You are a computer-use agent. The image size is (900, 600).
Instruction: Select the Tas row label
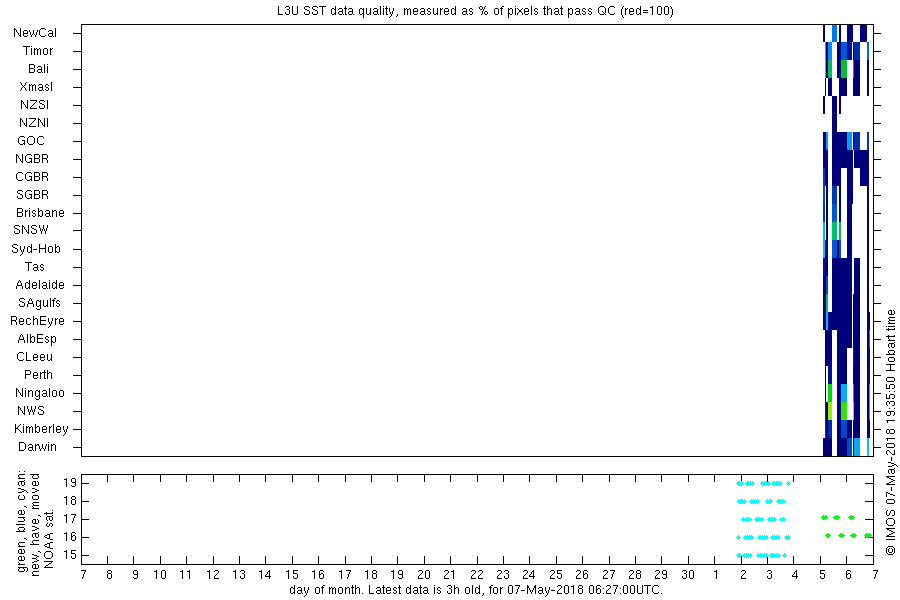[34, 267]
